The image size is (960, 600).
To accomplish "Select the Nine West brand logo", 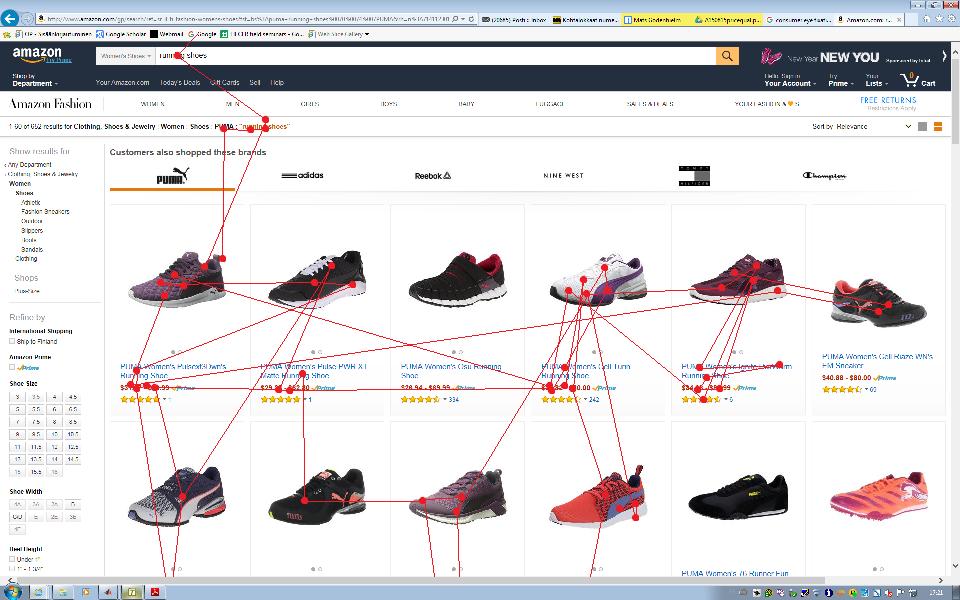I will click(x=563, y=176).
